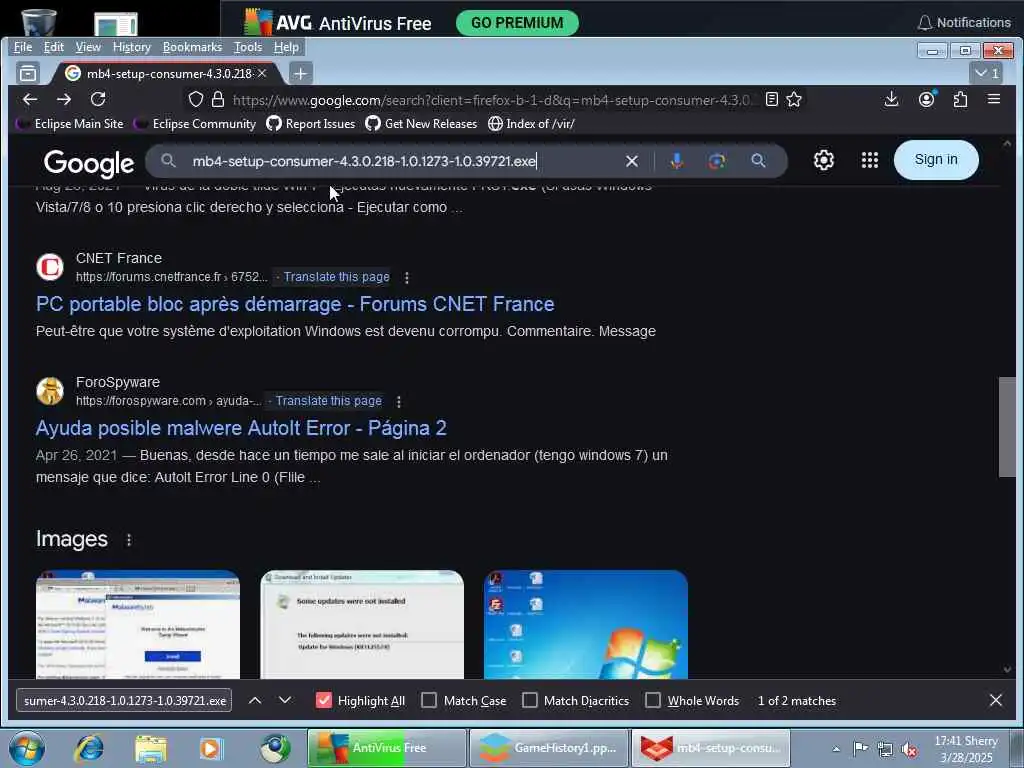Open the Windows 7 desktop image thumbnail

tap(586, 625)
